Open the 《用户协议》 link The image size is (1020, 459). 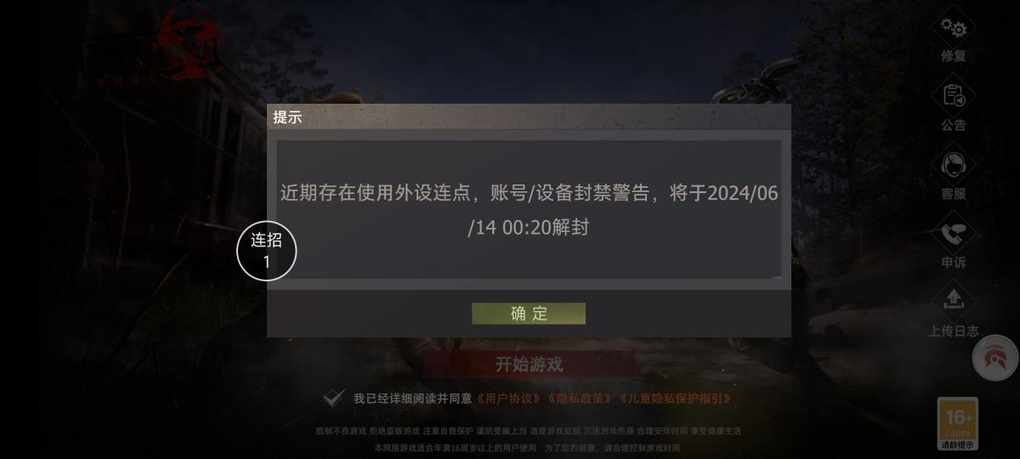508,398
